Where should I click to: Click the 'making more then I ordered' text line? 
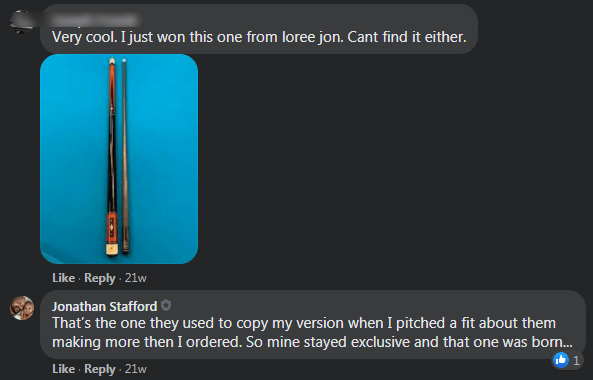[312, 342]
